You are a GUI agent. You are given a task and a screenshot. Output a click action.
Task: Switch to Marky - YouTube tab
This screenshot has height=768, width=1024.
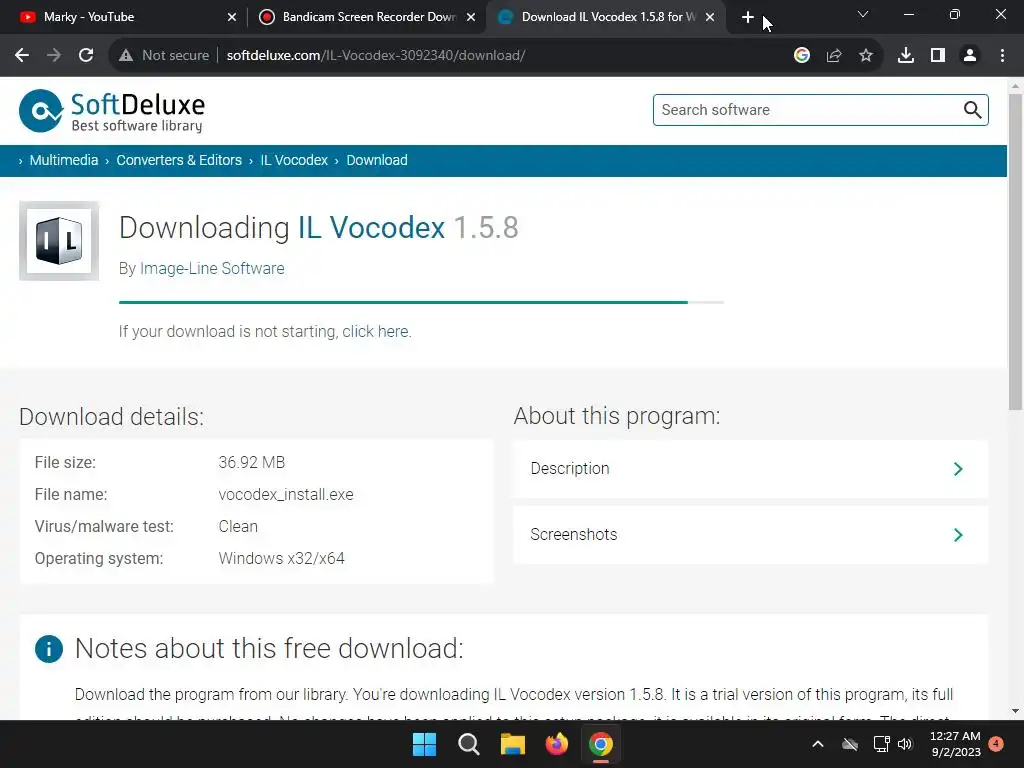click(x=124, y=17)
